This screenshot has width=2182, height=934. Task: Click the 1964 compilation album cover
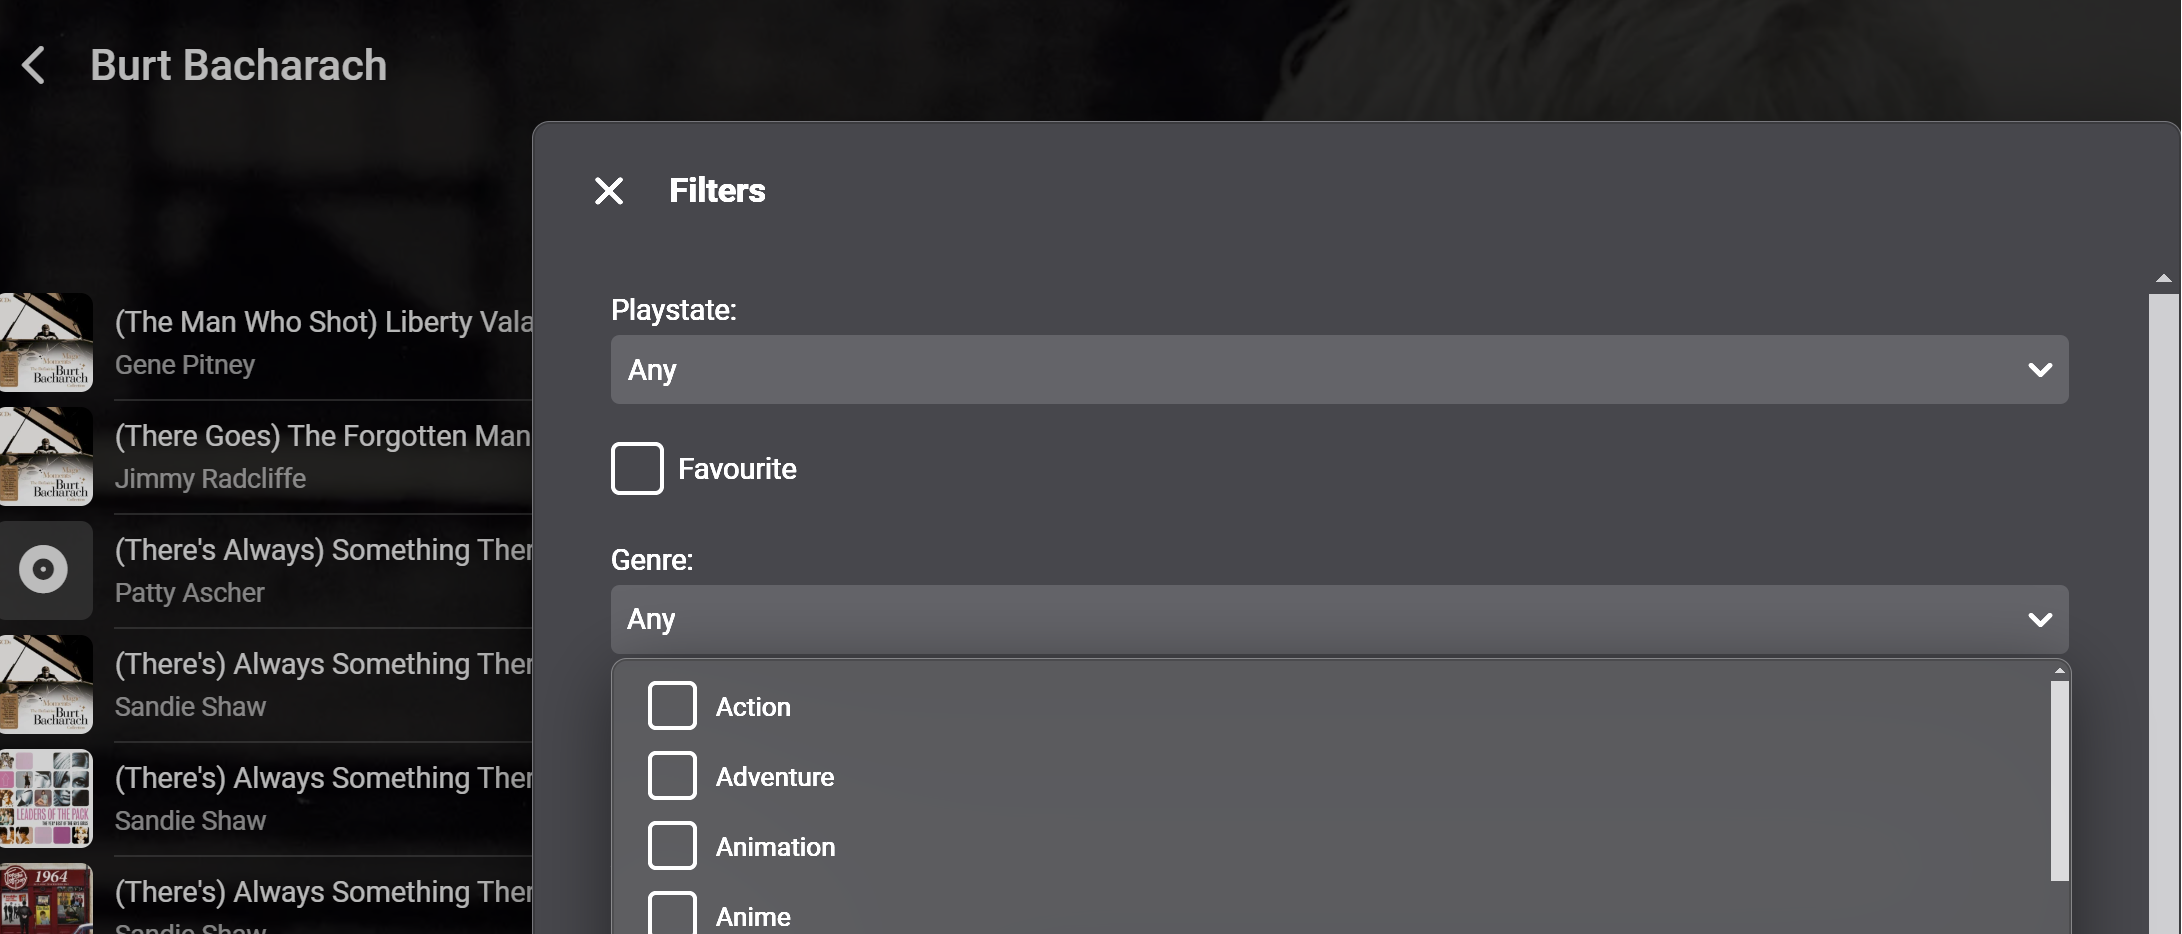click(x=46, y=898)
